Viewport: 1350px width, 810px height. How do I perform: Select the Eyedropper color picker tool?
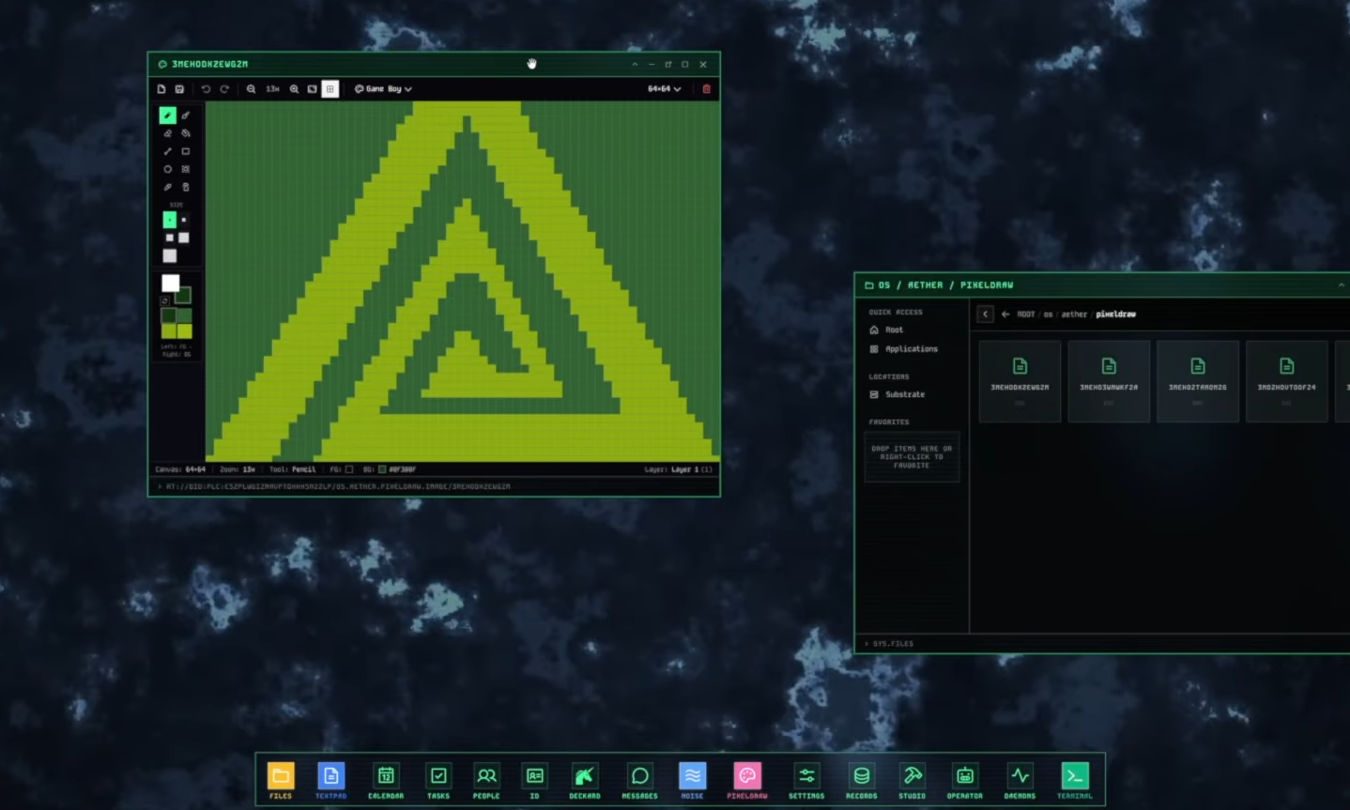tap(168, 187)
